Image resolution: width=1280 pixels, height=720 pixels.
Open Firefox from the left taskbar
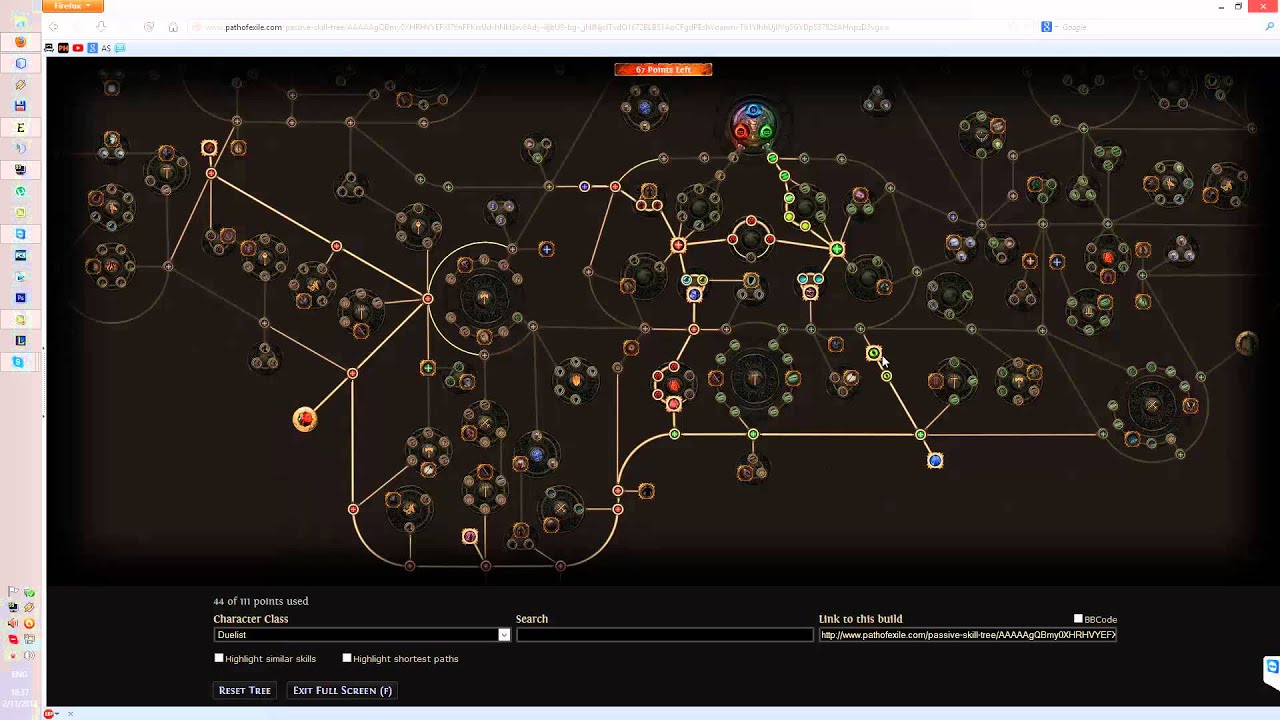[20, 42]
